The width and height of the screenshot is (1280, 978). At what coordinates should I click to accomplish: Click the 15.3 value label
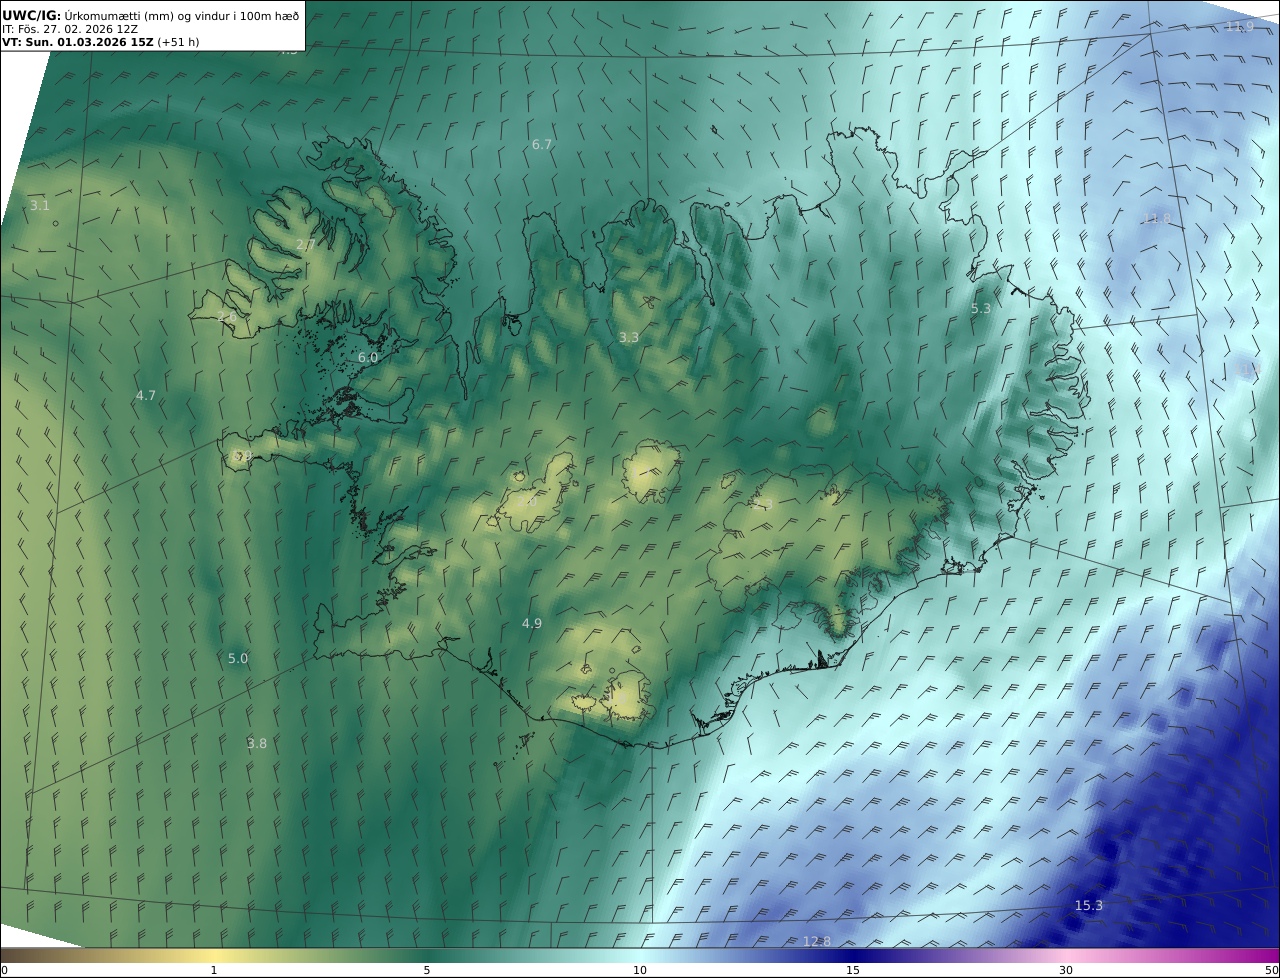tap(1089, 905)
